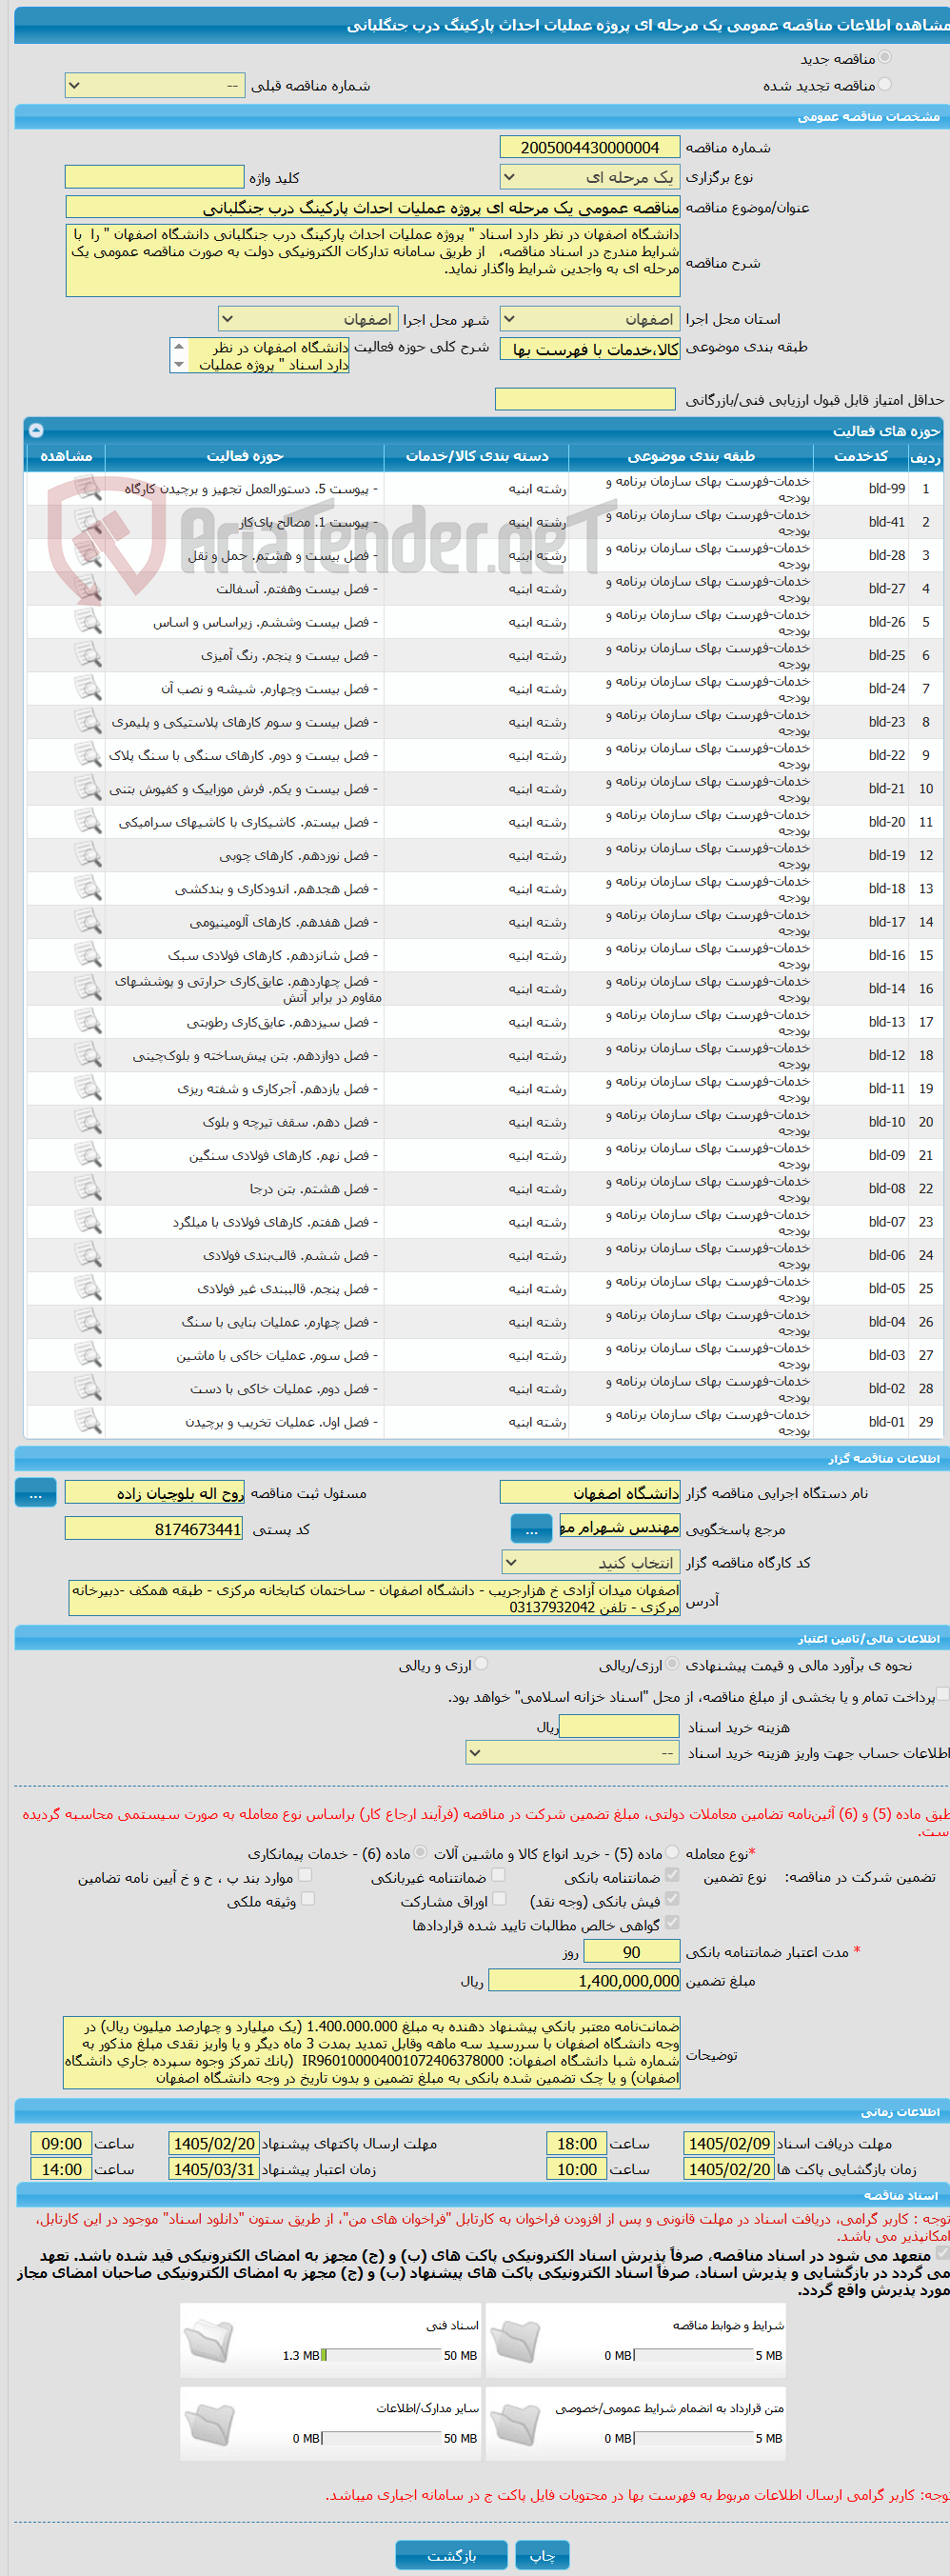Open view icon for row bld-20
This screenshot has height=2576, width=950.
(x=88, y=822)
